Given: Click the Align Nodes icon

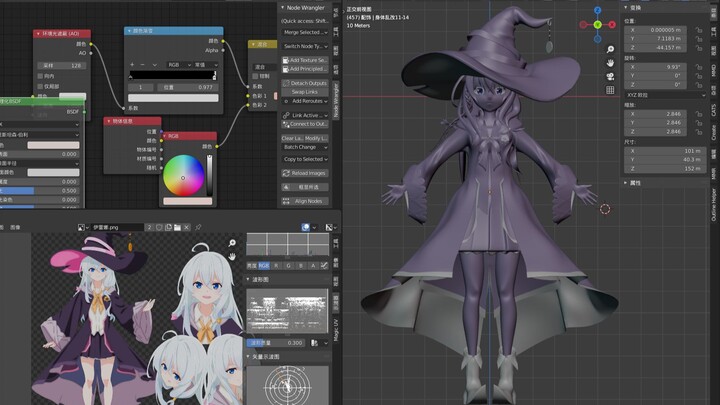Looking at the screenshot, I should (286, 201).
